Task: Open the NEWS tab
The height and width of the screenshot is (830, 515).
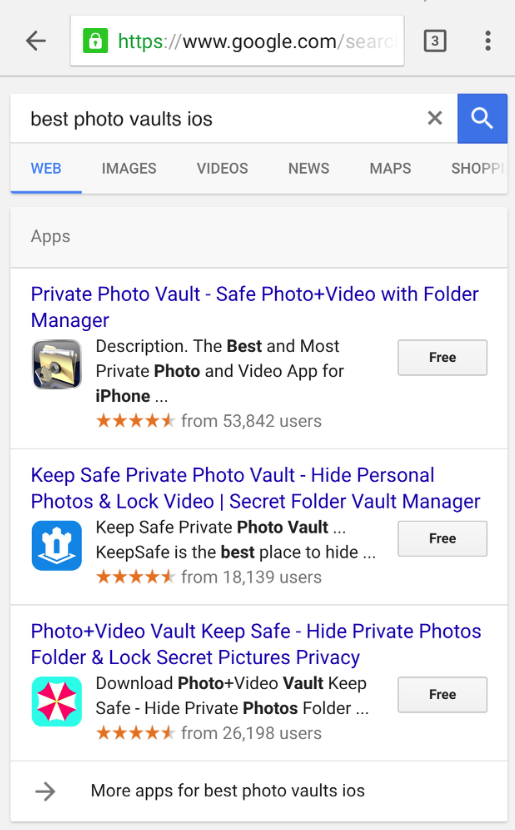Action: tap(309, 168)
